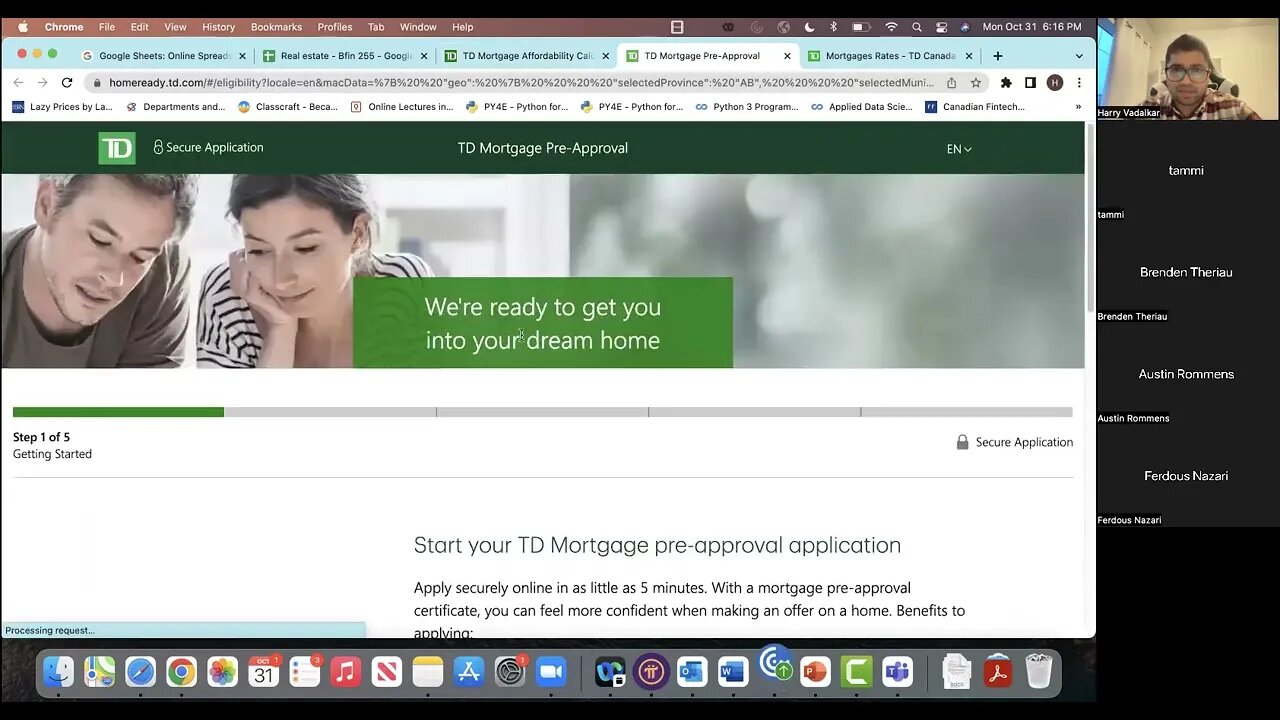Screen dimensions: 1280x720
Task: Open the EN language dropdown
Action: point(959,149)
